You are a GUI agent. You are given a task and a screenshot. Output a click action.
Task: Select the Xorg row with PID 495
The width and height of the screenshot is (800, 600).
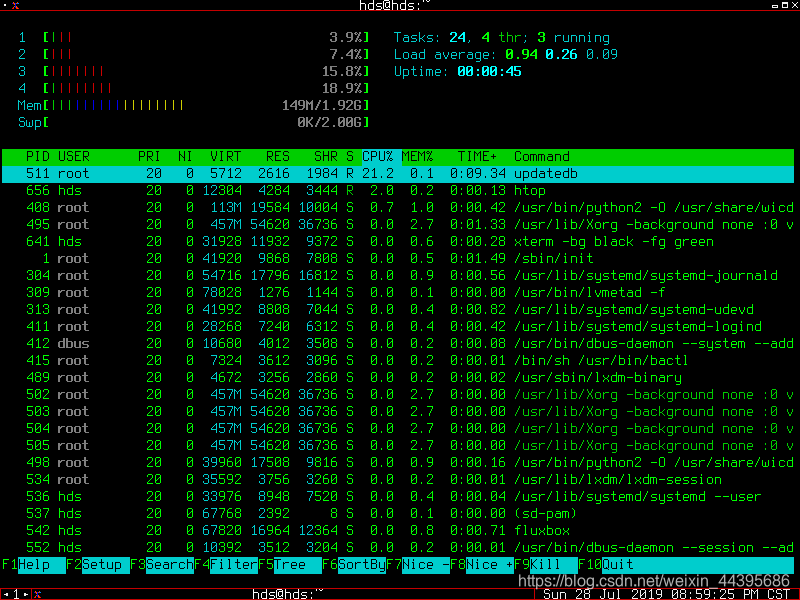click(398, 224)
